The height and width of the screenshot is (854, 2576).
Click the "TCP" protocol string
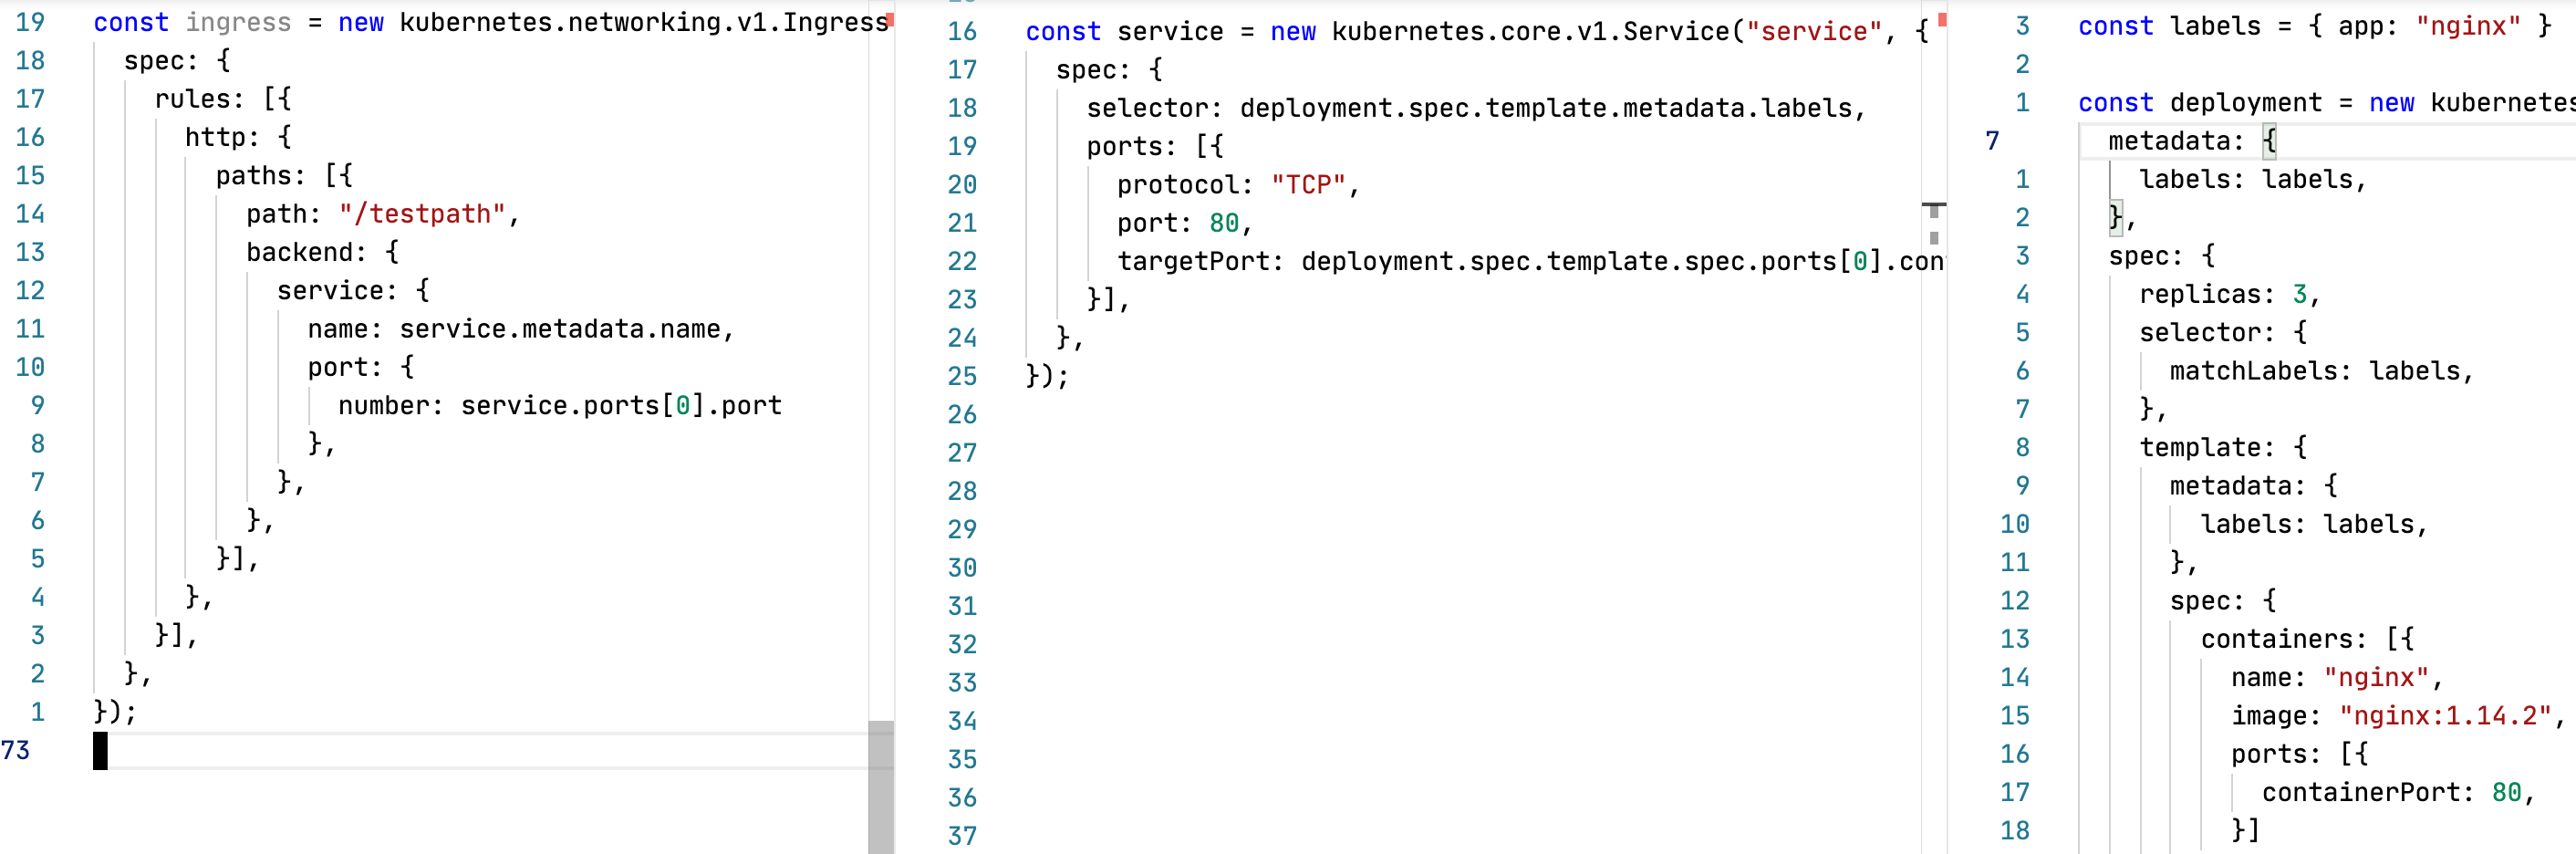[1308, 185]
